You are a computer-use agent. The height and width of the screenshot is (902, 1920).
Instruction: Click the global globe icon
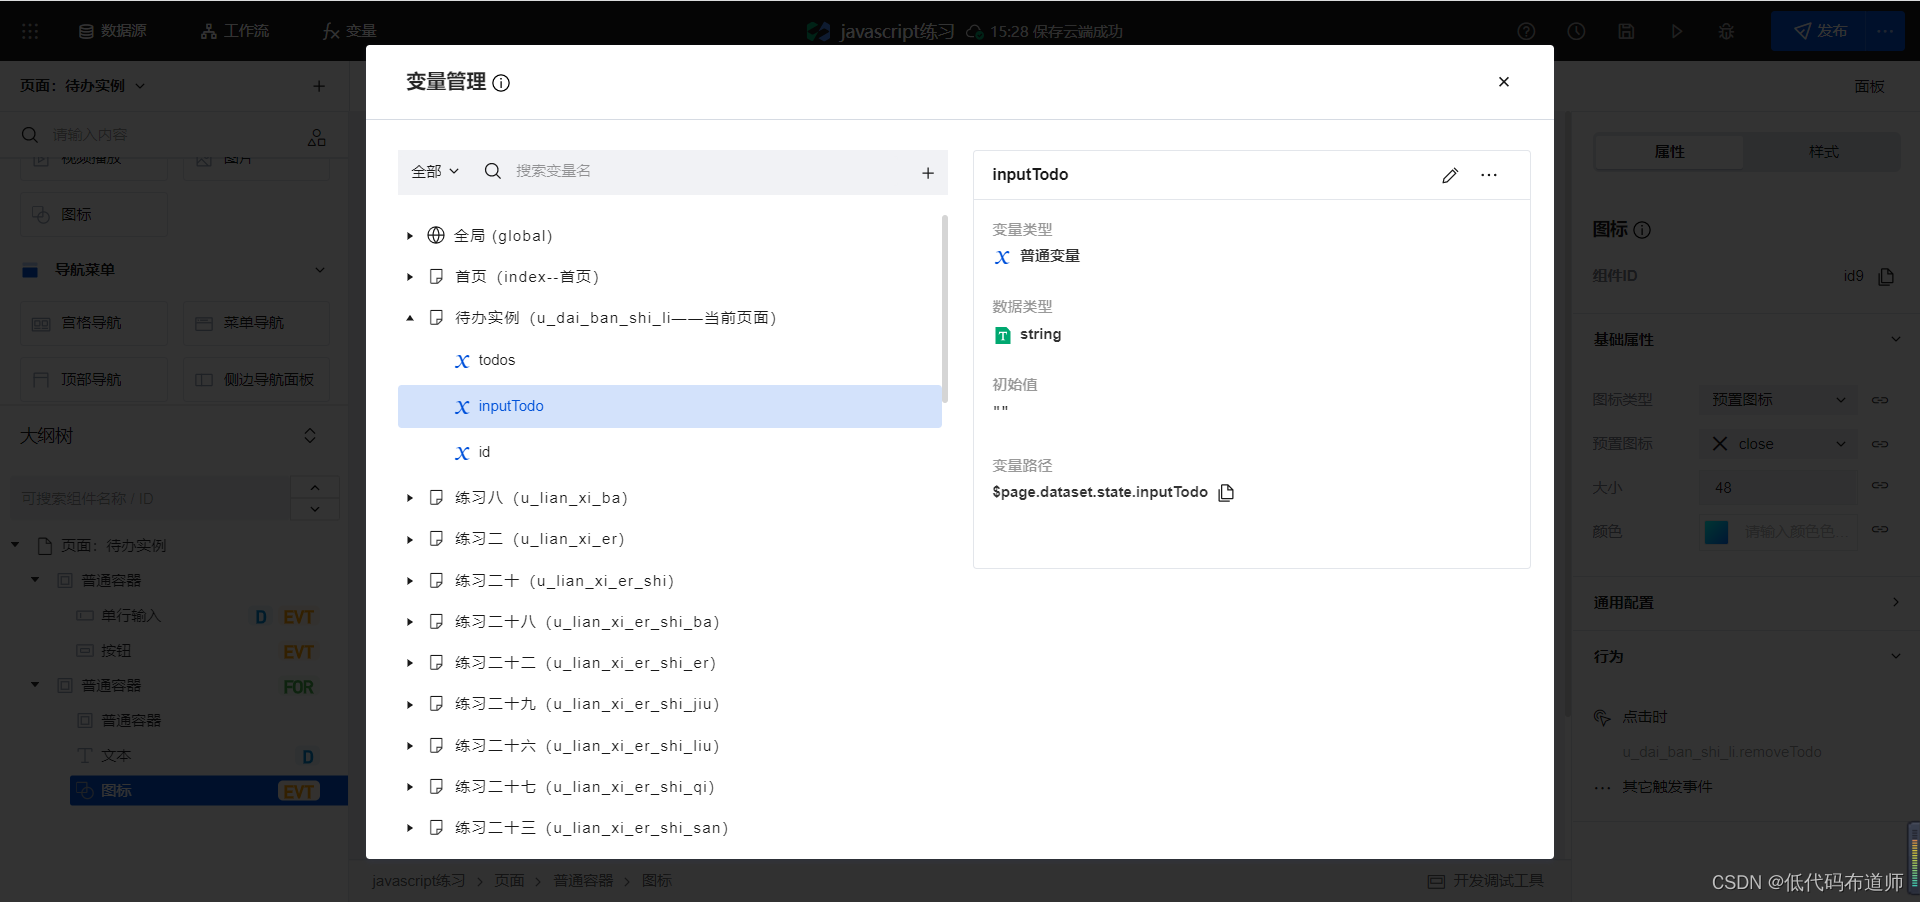pos(436,235)
